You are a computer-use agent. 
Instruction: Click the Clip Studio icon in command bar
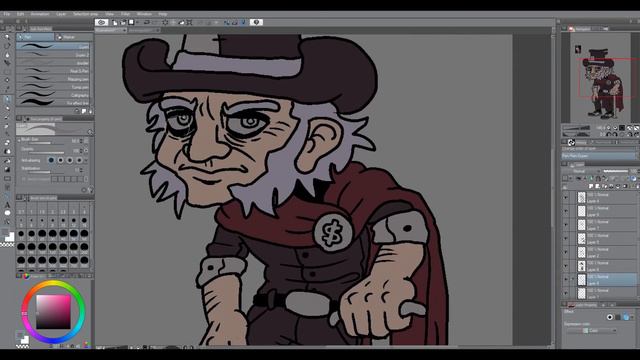click(x=102, y=22)
